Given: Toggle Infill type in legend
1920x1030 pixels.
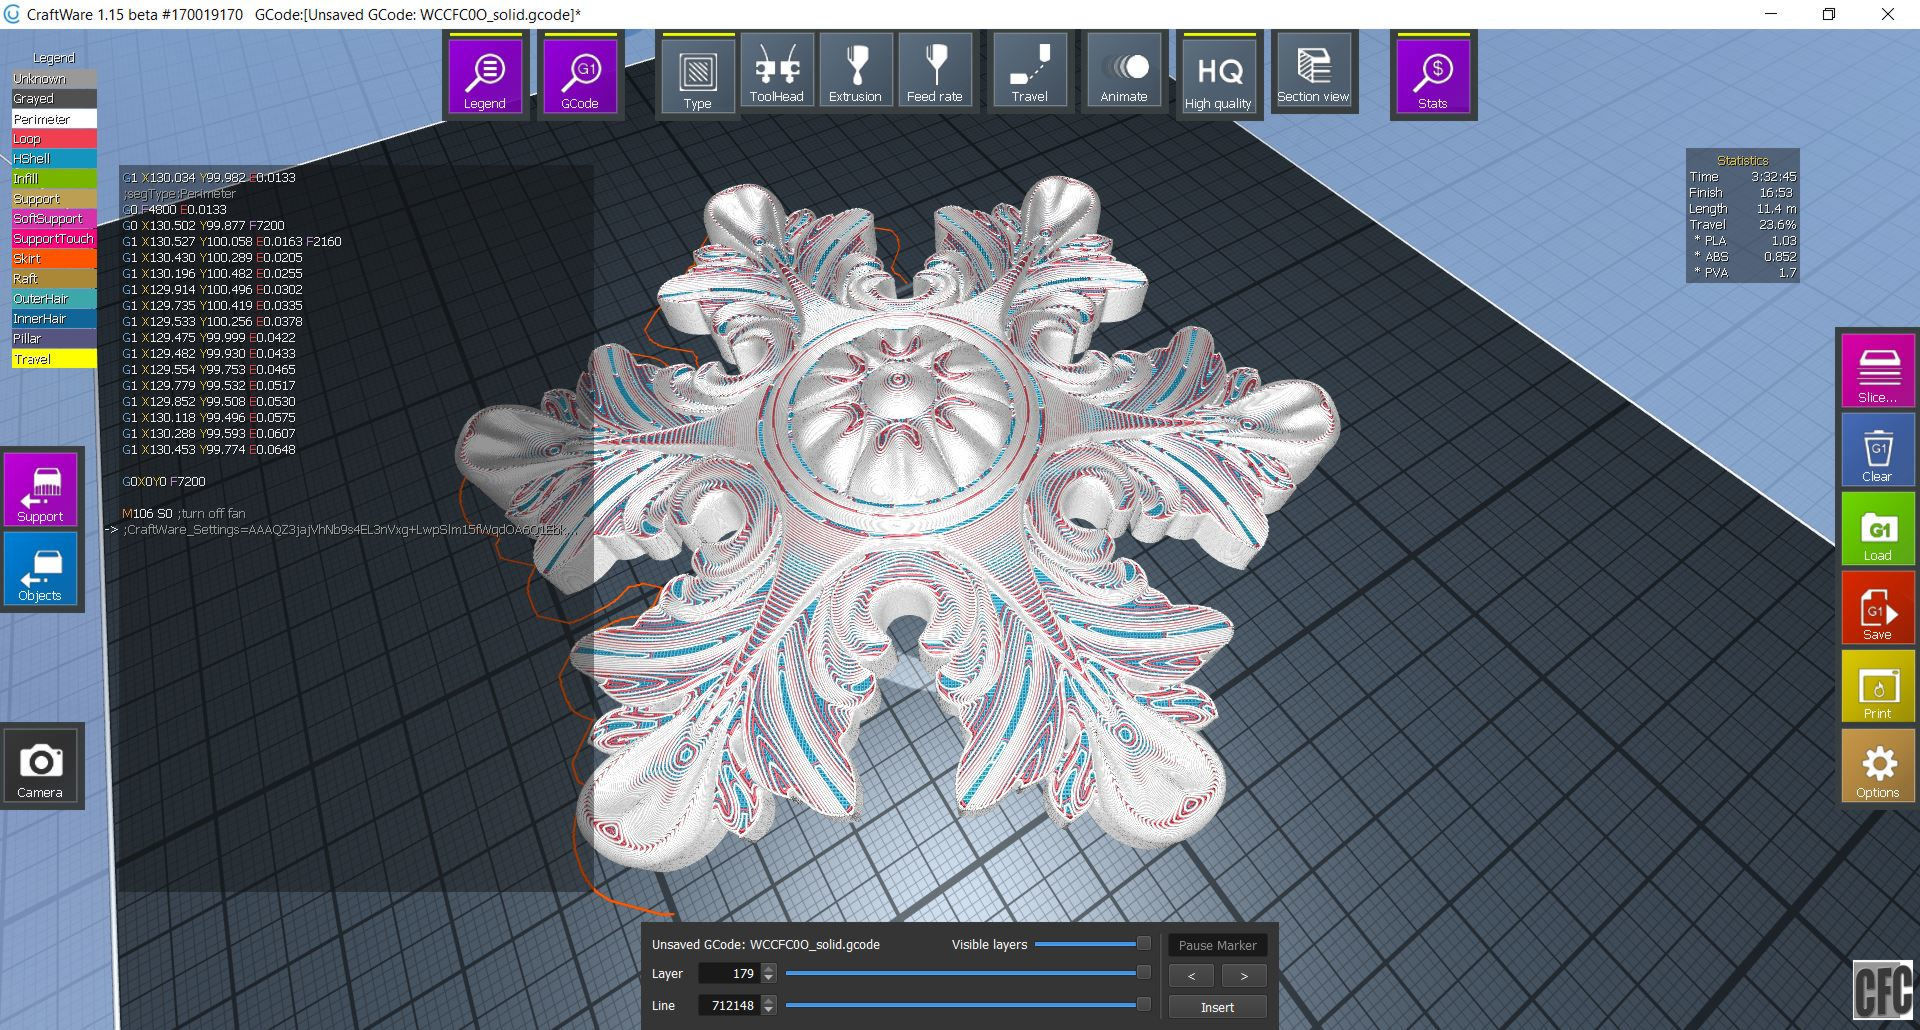Looking at the screenshot, I should [54, 179].
